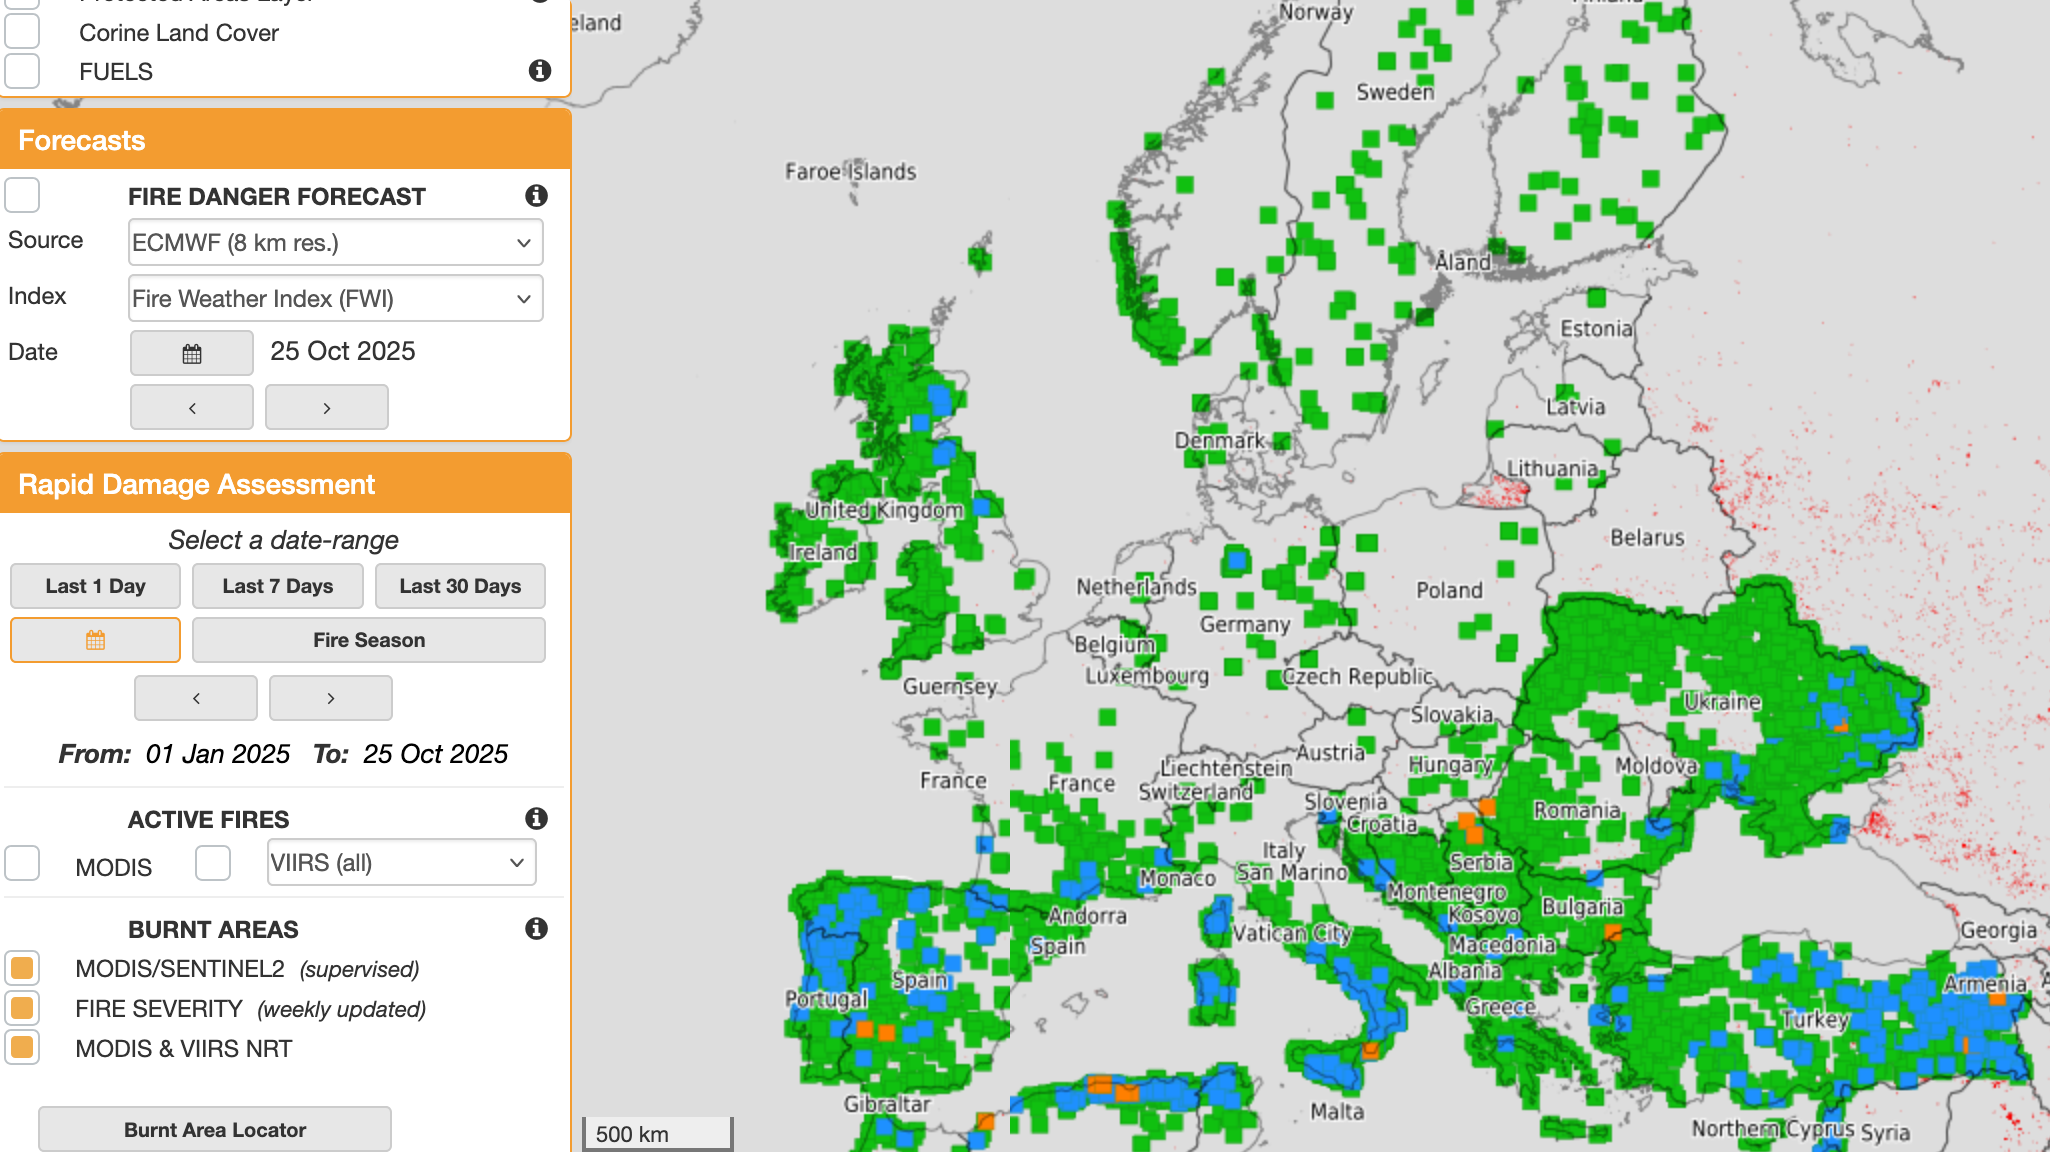Open the orange custom date-range calendar

[95, 640]
